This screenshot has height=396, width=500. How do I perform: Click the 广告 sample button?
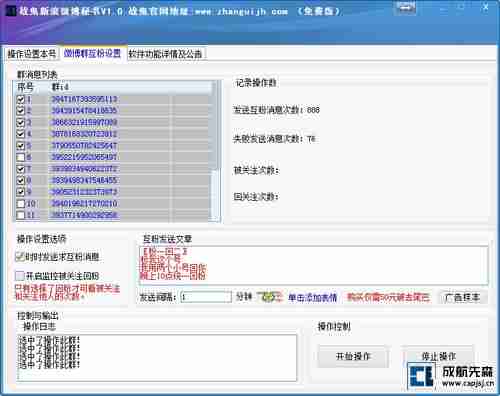[x=462, y=297]
